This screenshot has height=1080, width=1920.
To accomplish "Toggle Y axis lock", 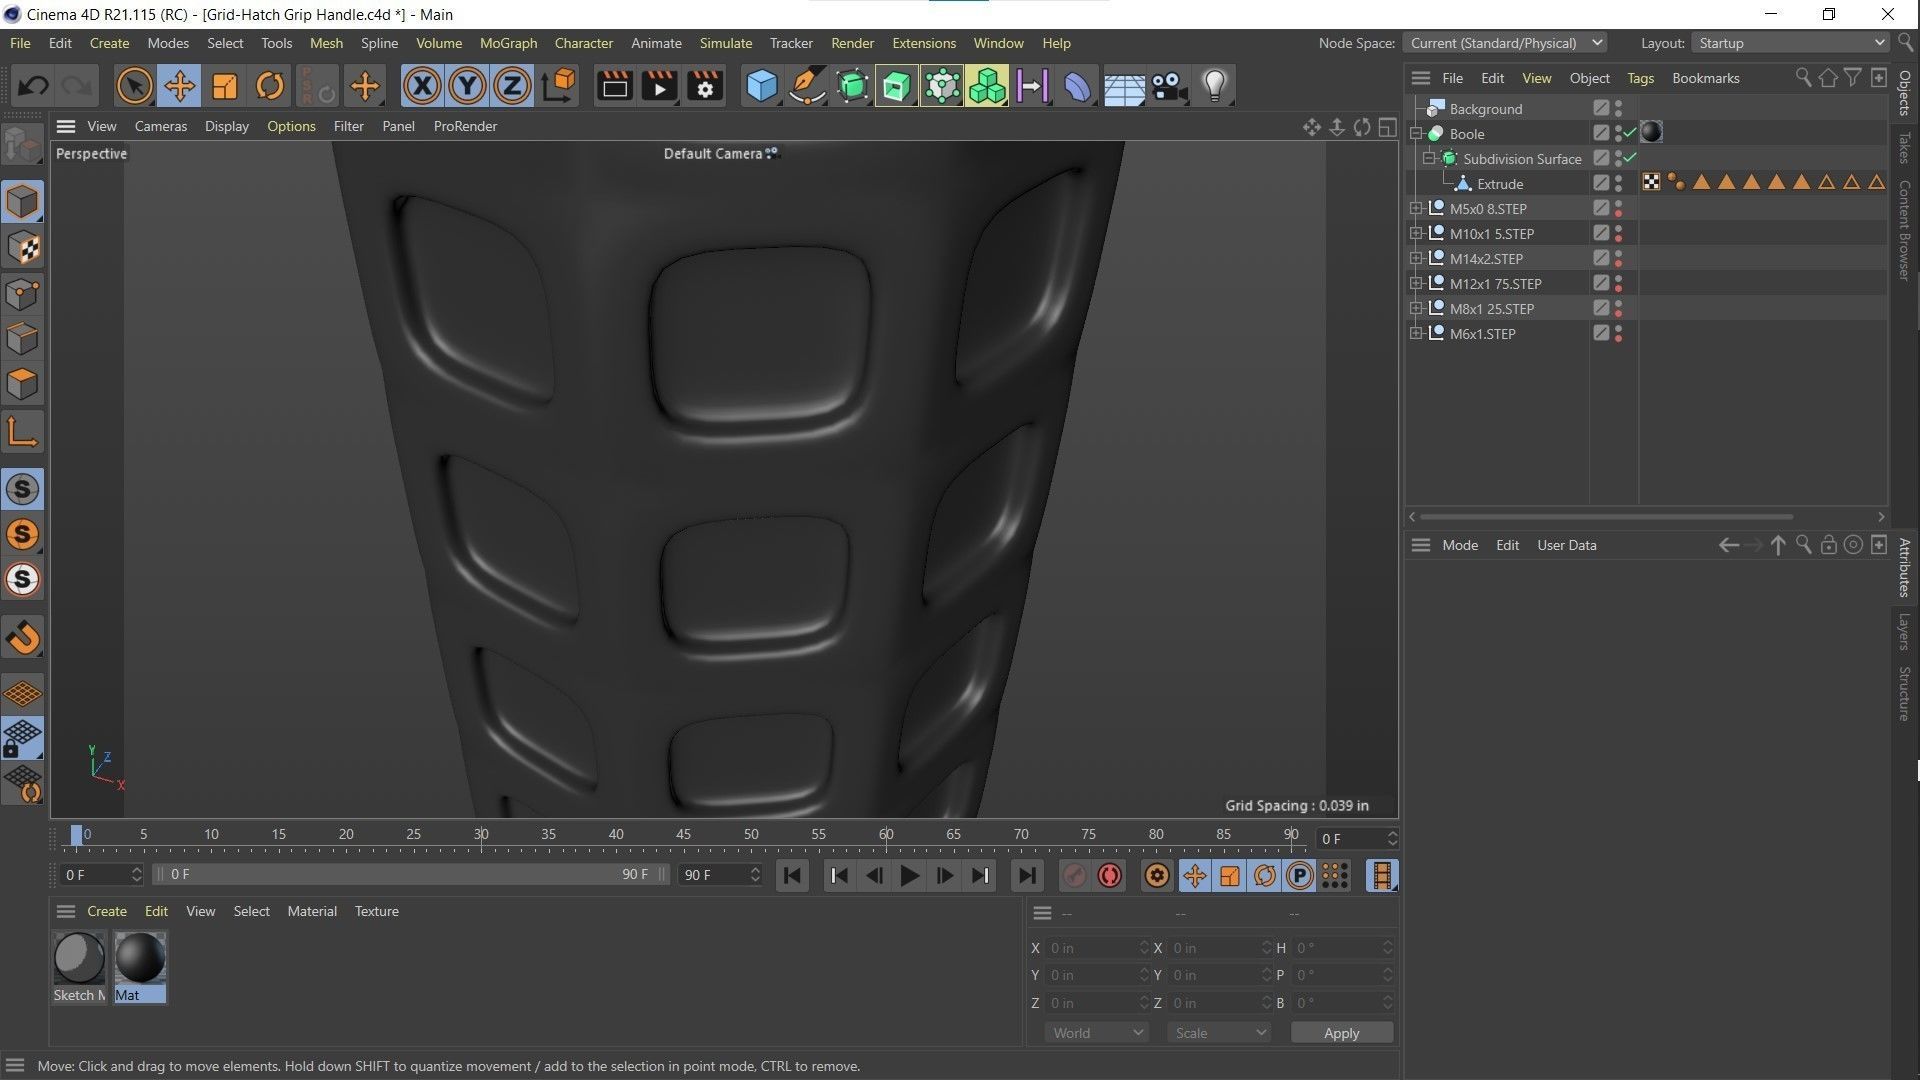I will [x=467, y=86].
